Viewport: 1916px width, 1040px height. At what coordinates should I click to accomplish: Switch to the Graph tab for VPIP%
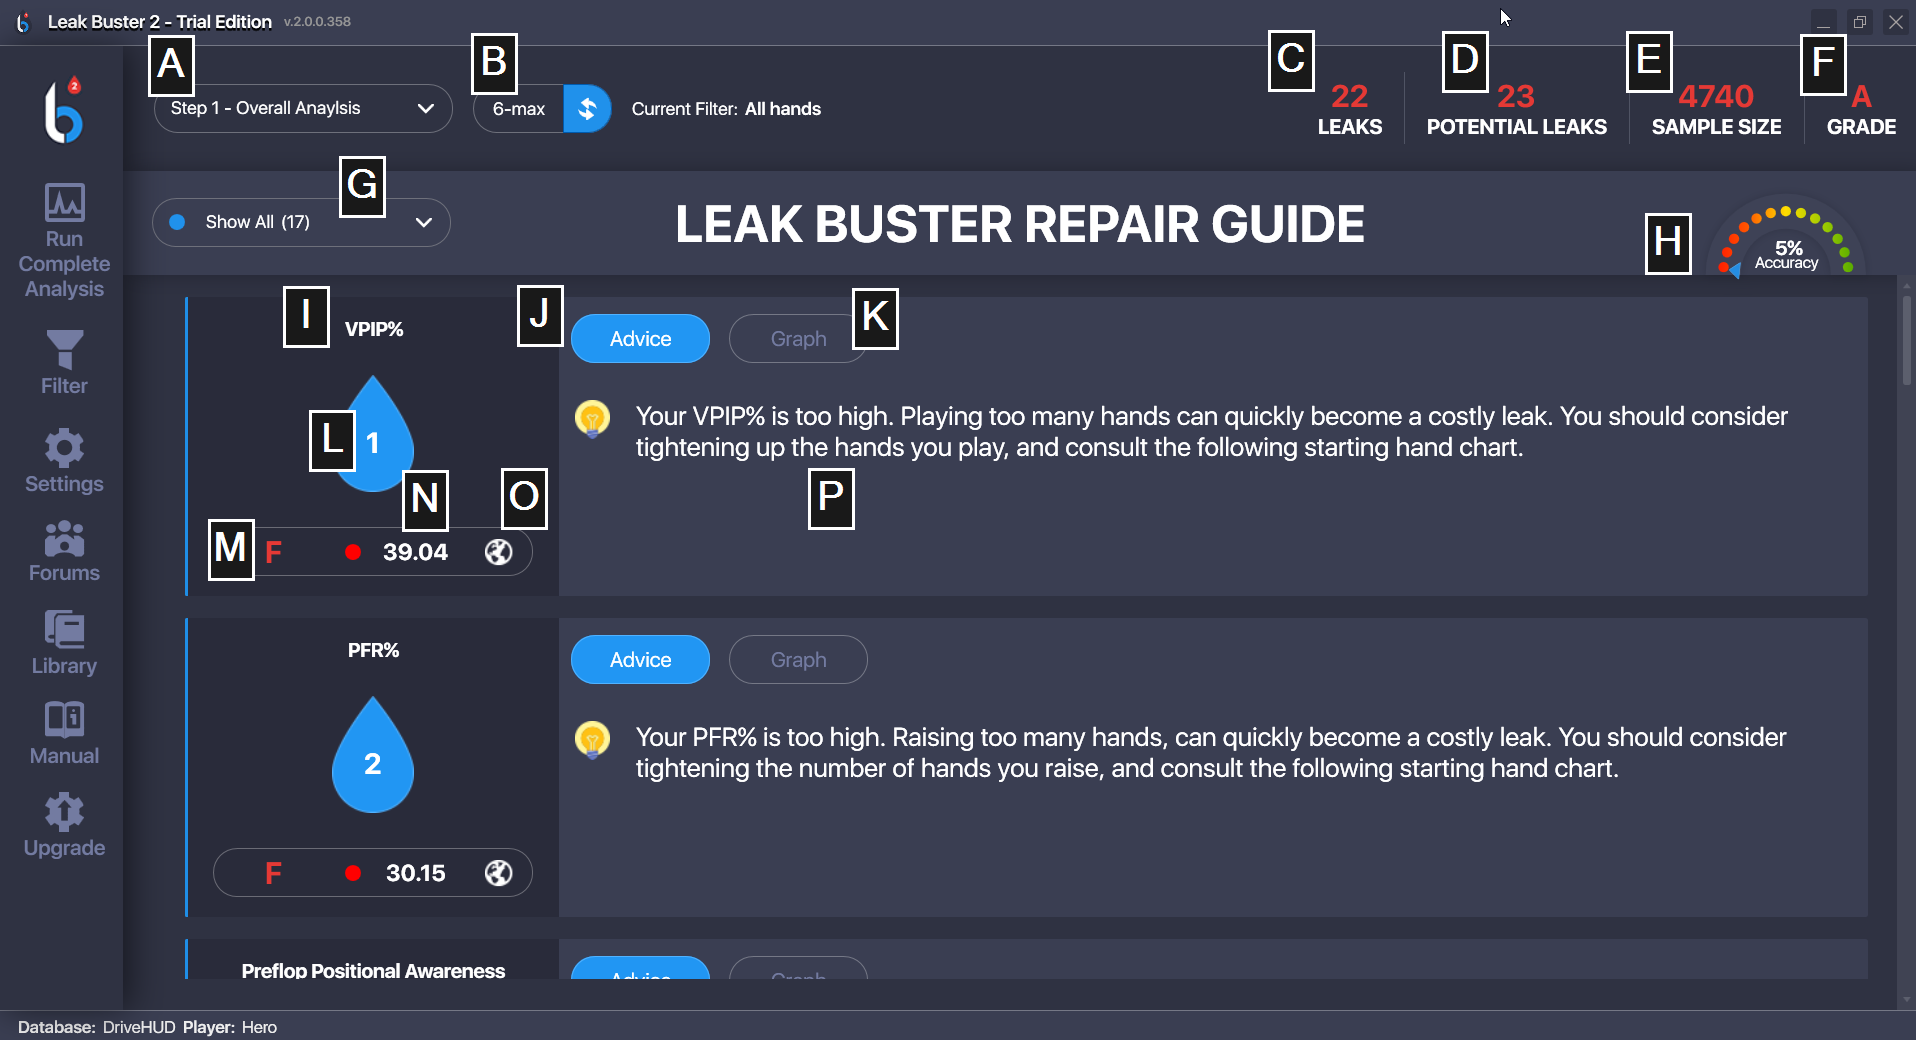click(798, 339)
